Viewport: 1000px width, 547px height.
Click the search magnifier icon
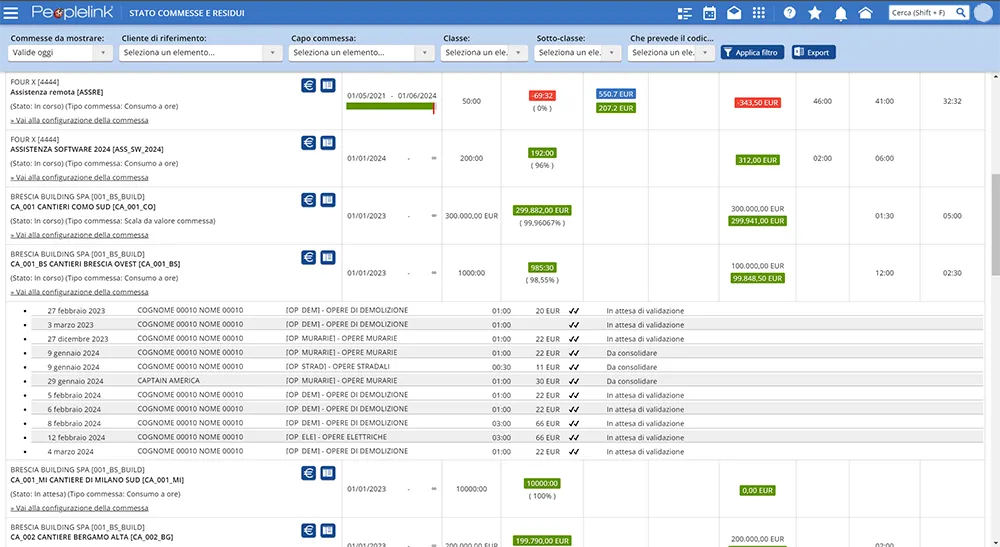960,12
